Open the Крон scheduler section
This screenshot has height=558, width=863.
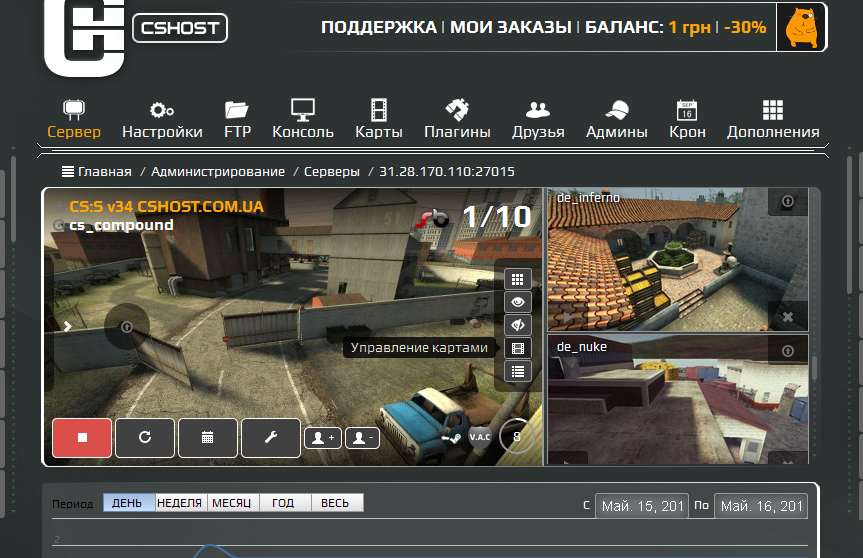[x=687, y=119]
